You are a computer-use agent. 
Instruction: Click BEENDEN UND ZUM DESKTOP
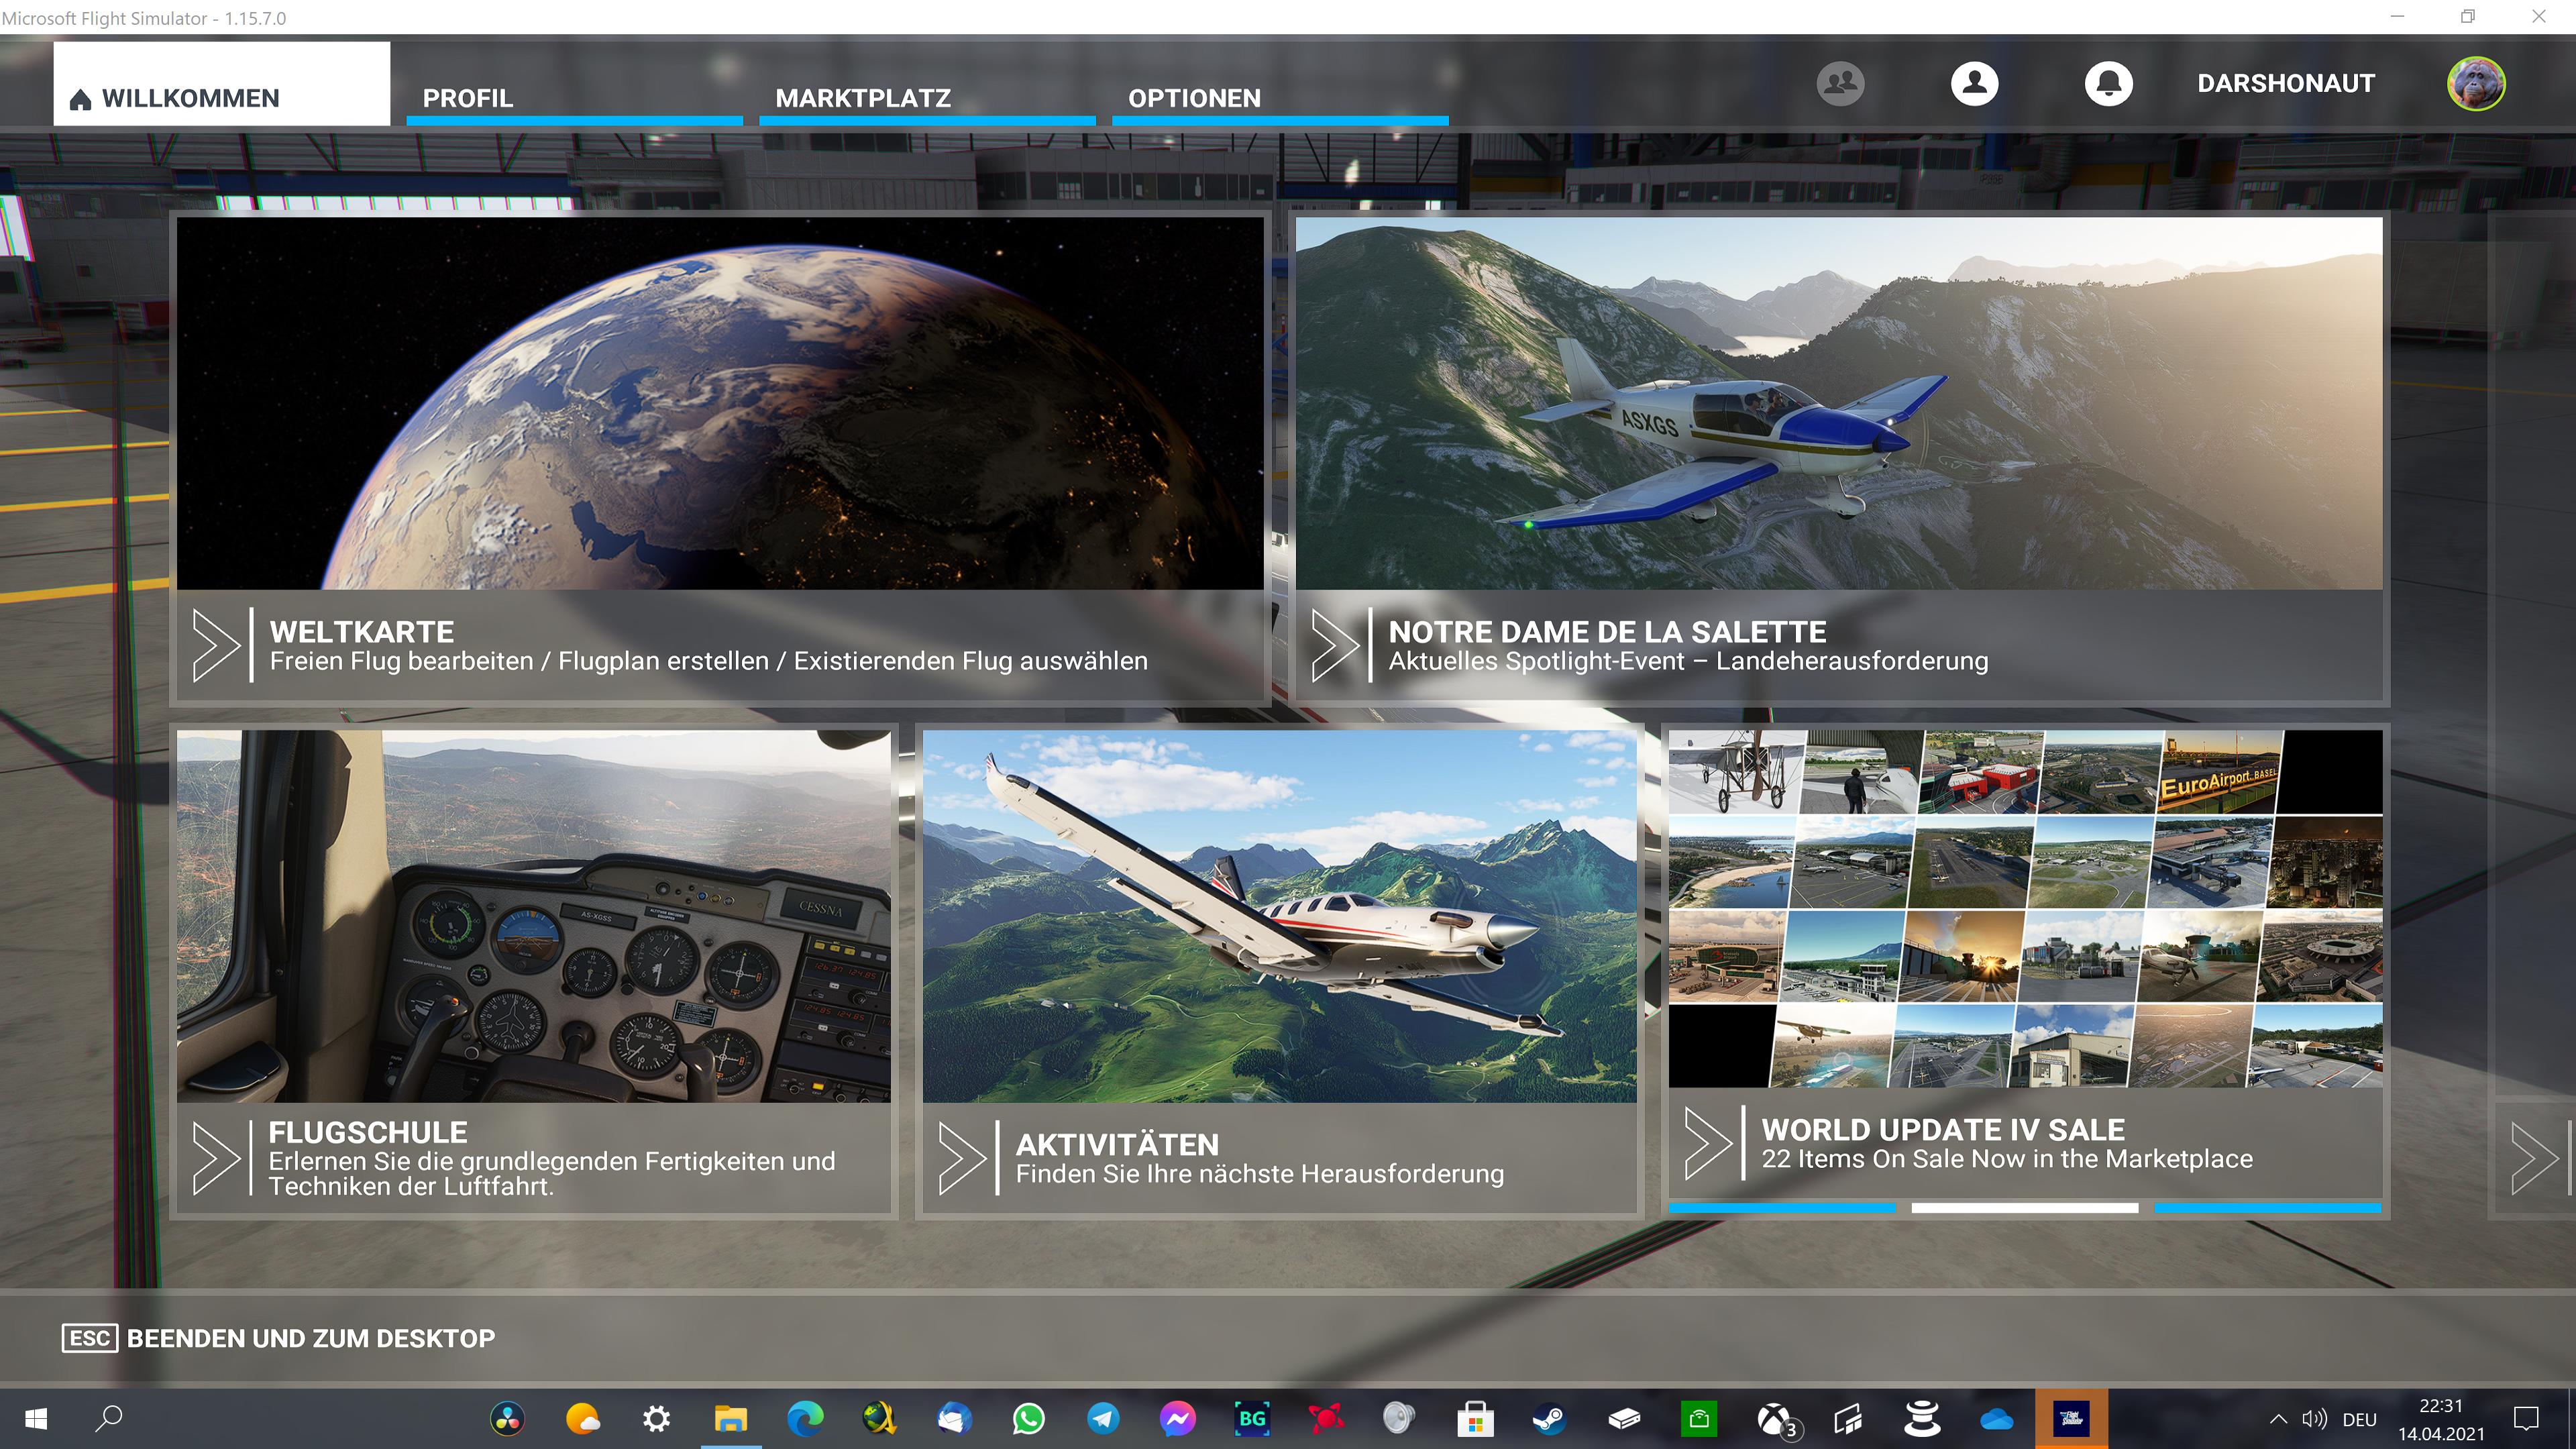311,1338
